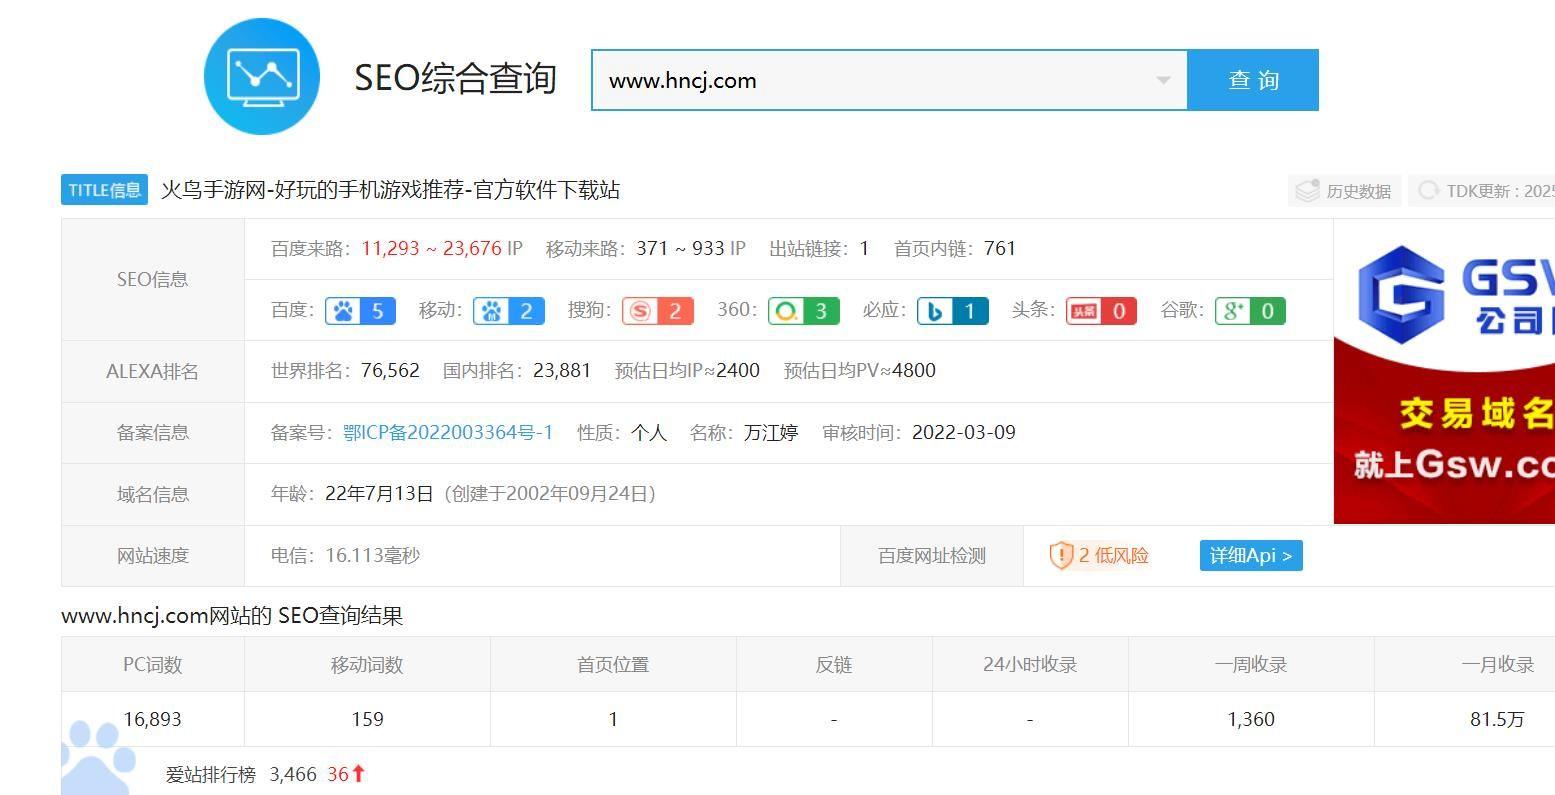Viewport: 1555px width, 795px height.
Task: Click the 360 weight badge 3
Action: tap(803, 311)
